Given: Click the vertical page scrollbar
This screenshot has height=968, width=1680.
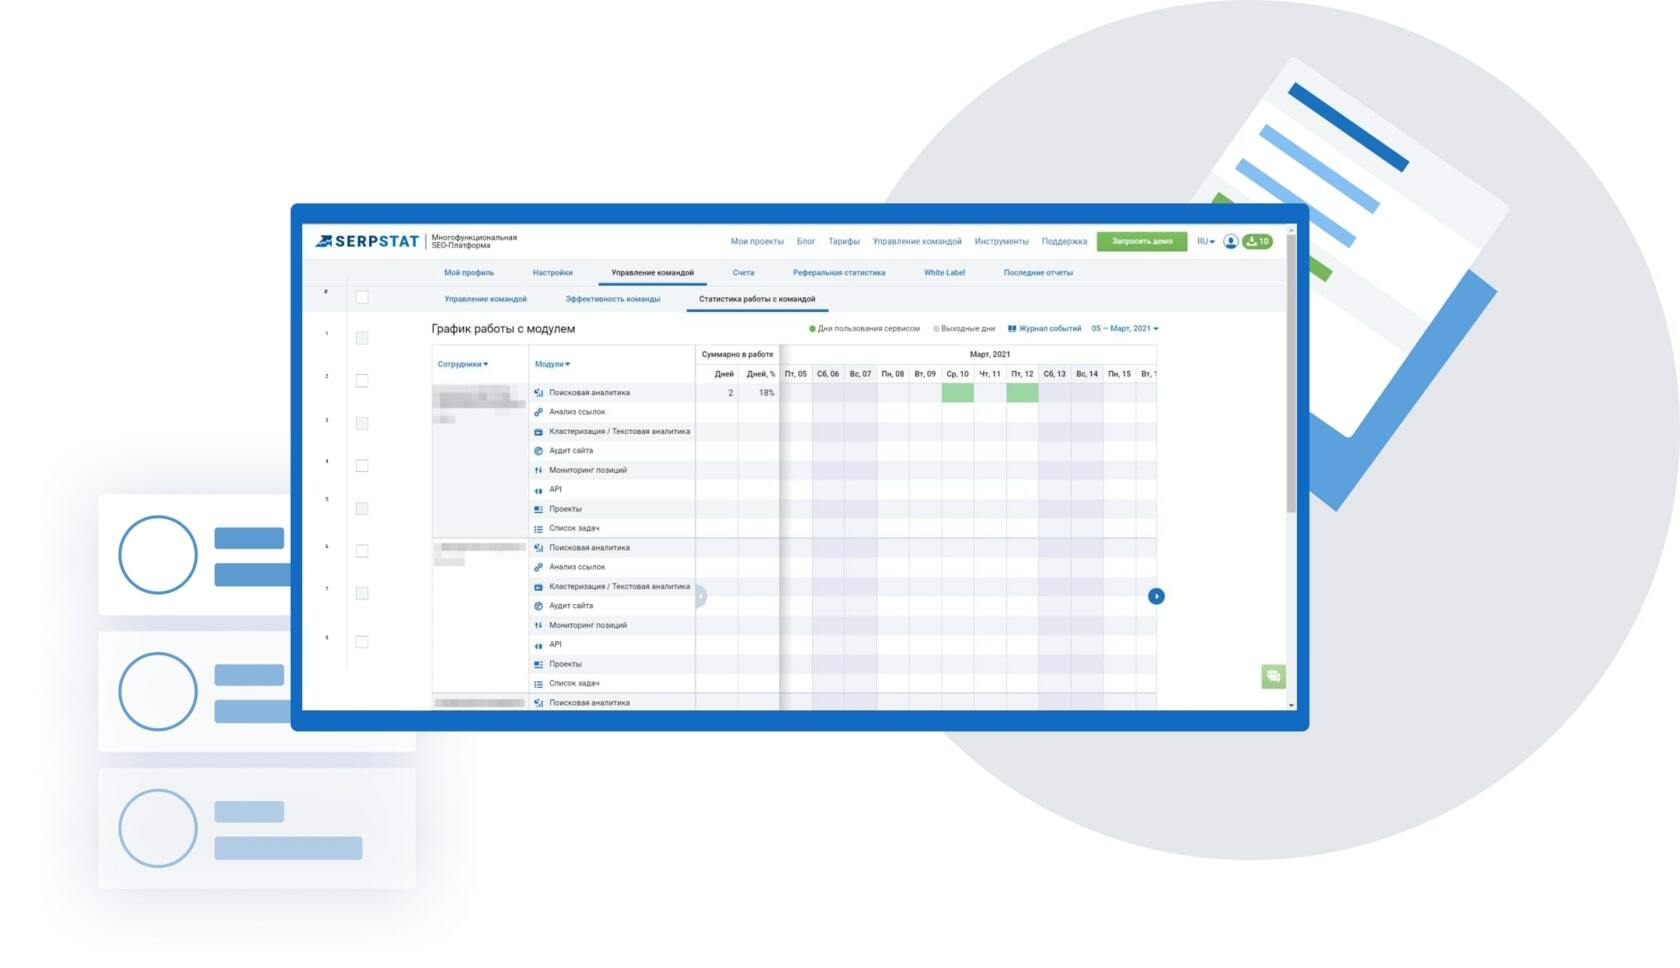Looking at the screenshot, I should [x=1291, y=400].
